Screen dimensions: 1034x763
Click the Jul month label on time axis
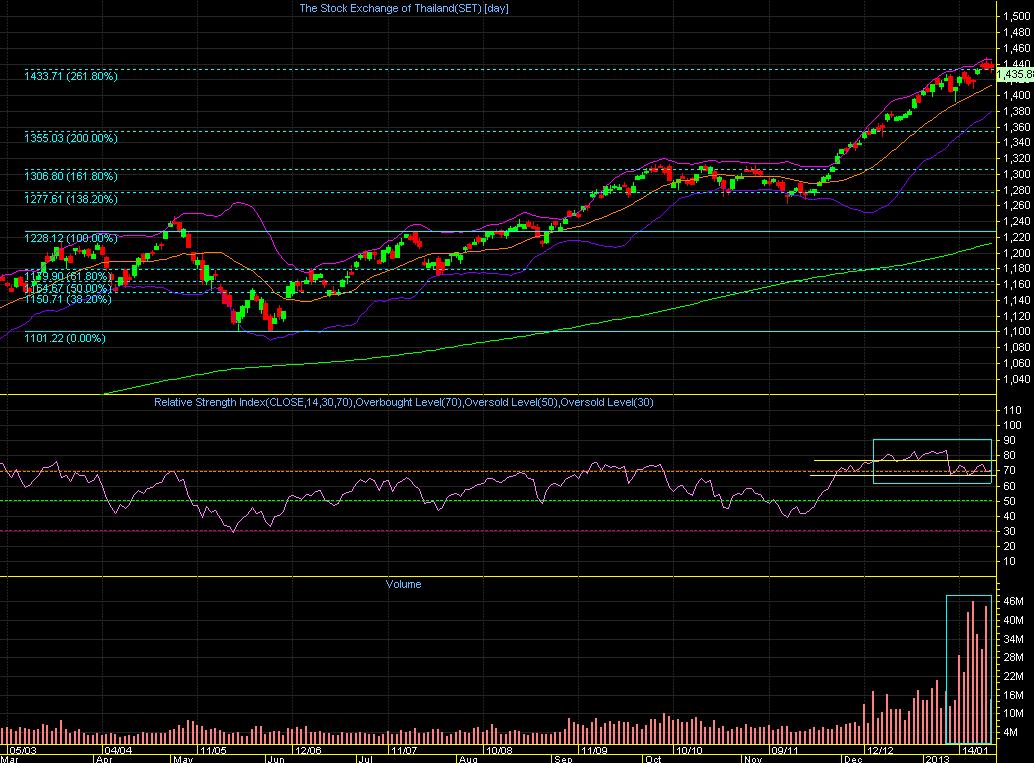(x=365, y=759)
